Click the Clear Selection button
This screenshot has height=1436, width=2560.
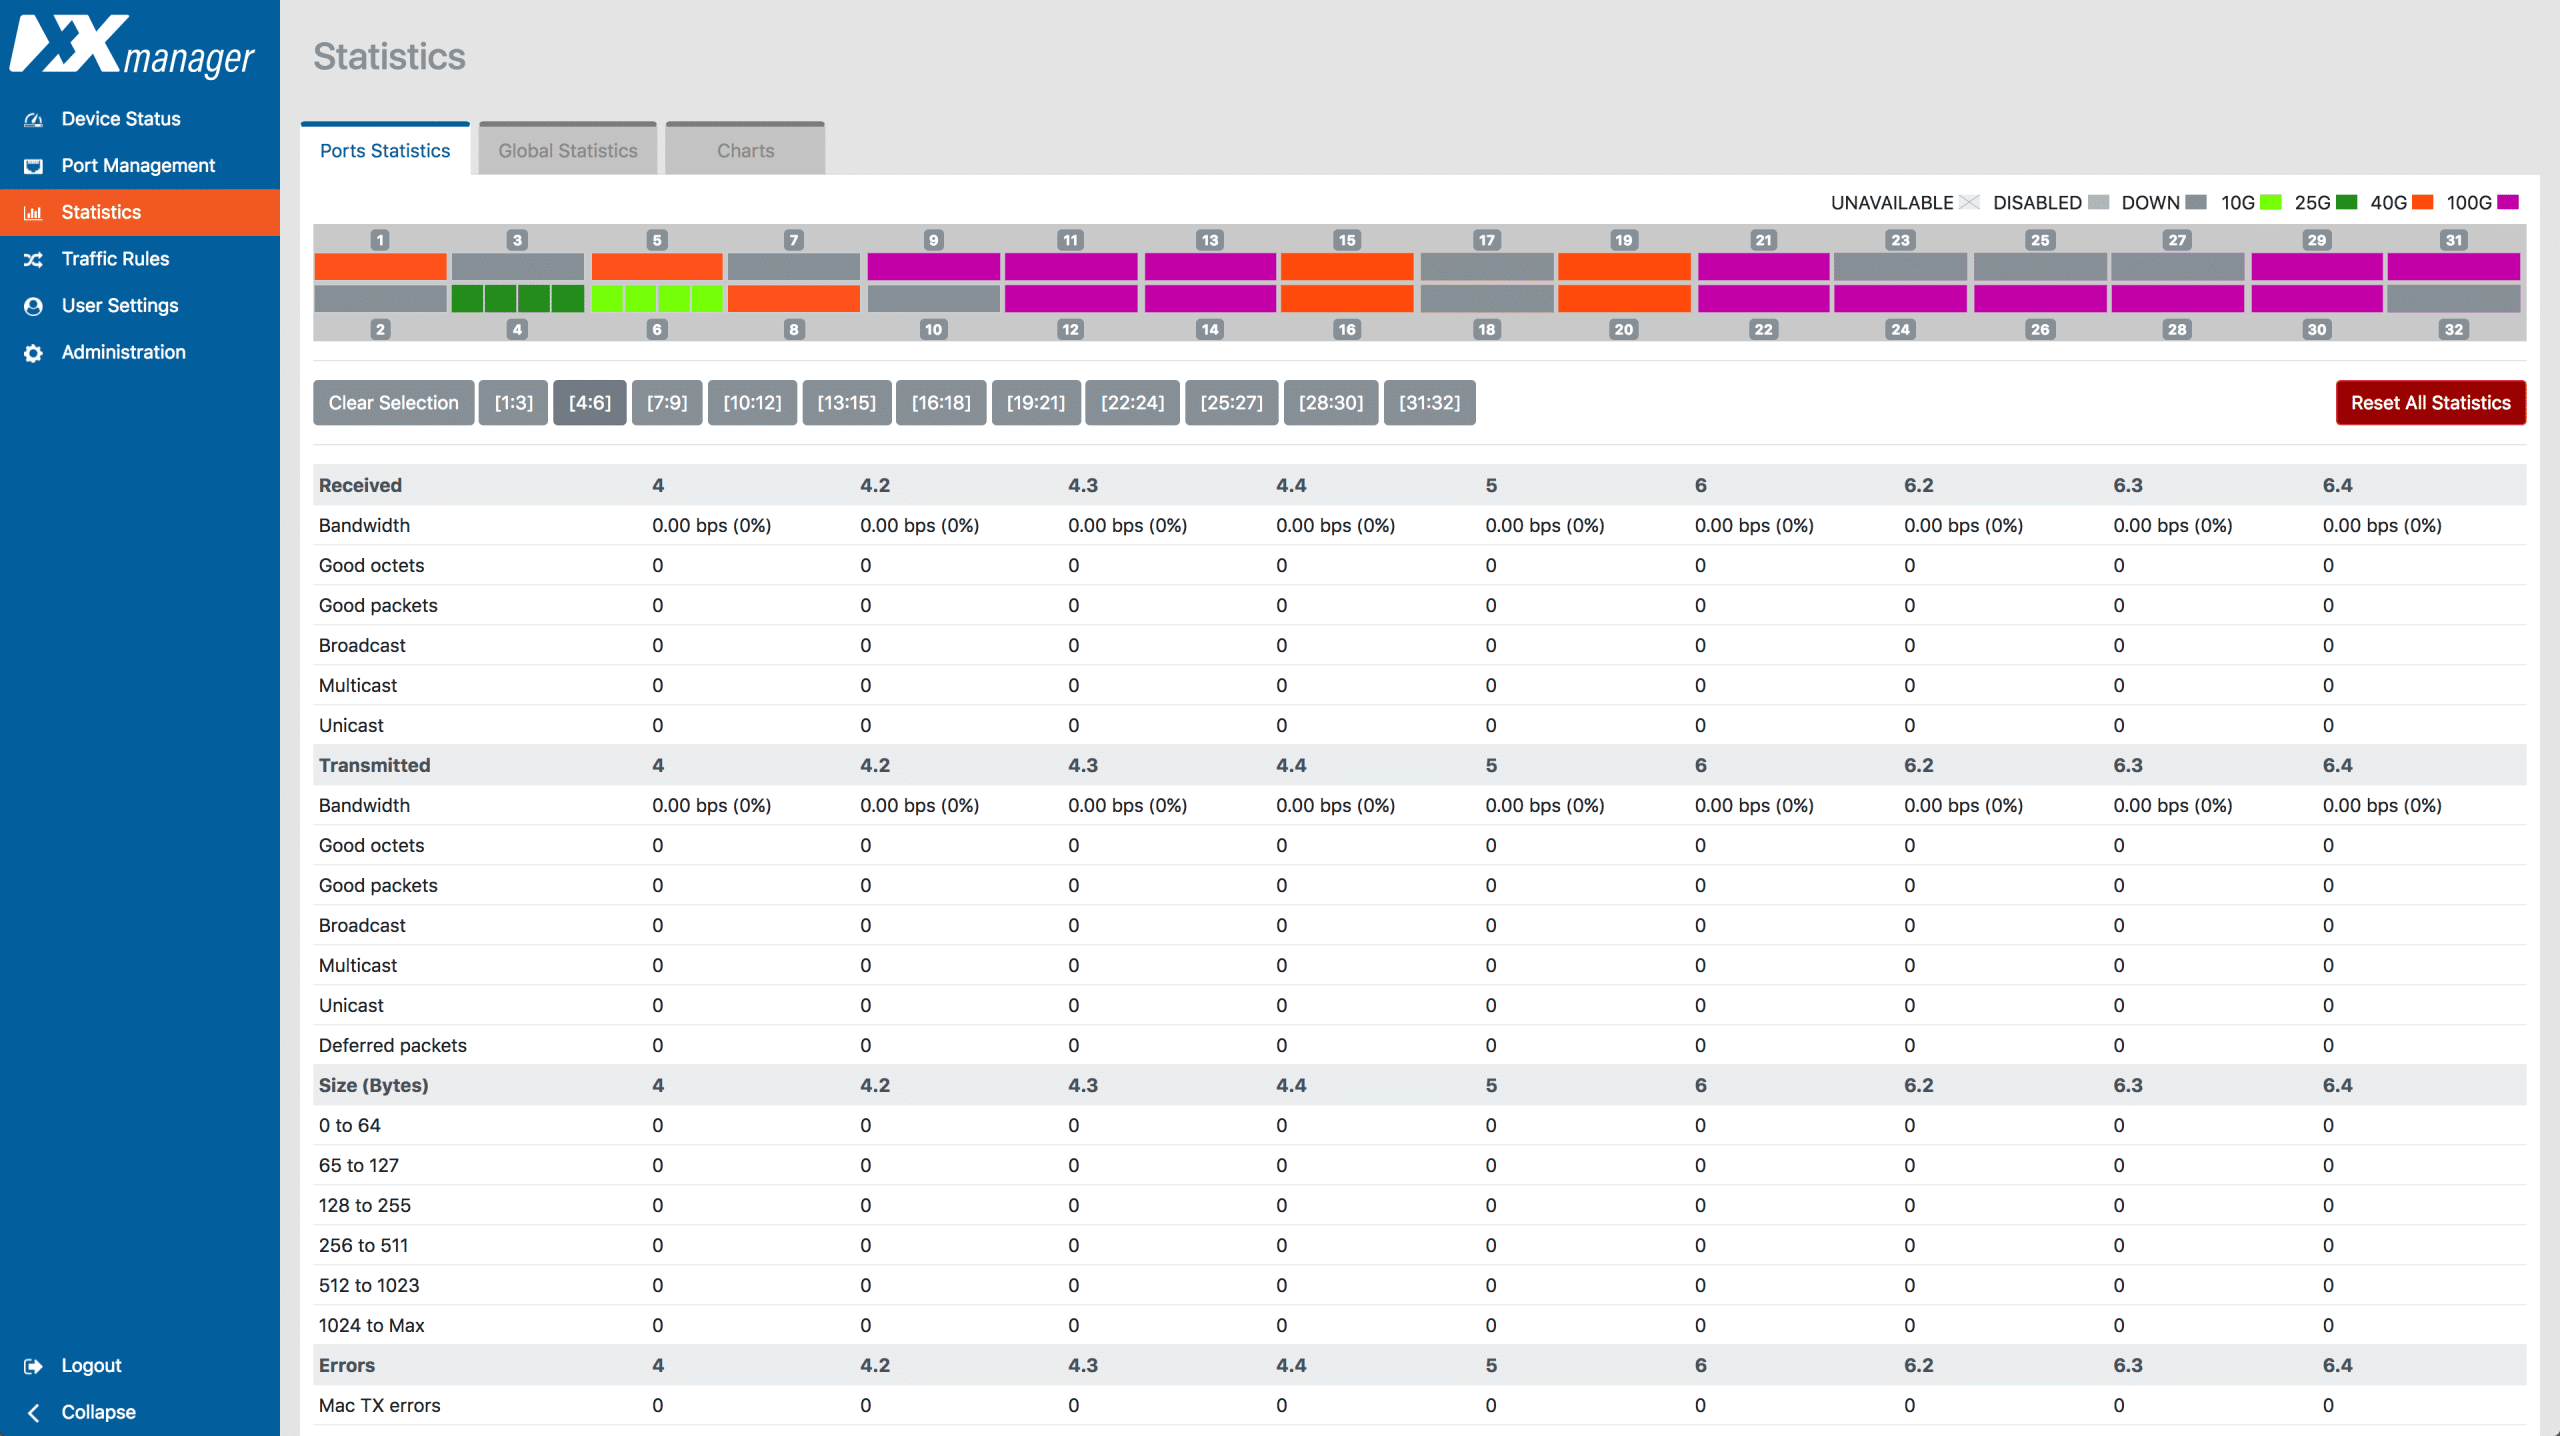(393, 403)
